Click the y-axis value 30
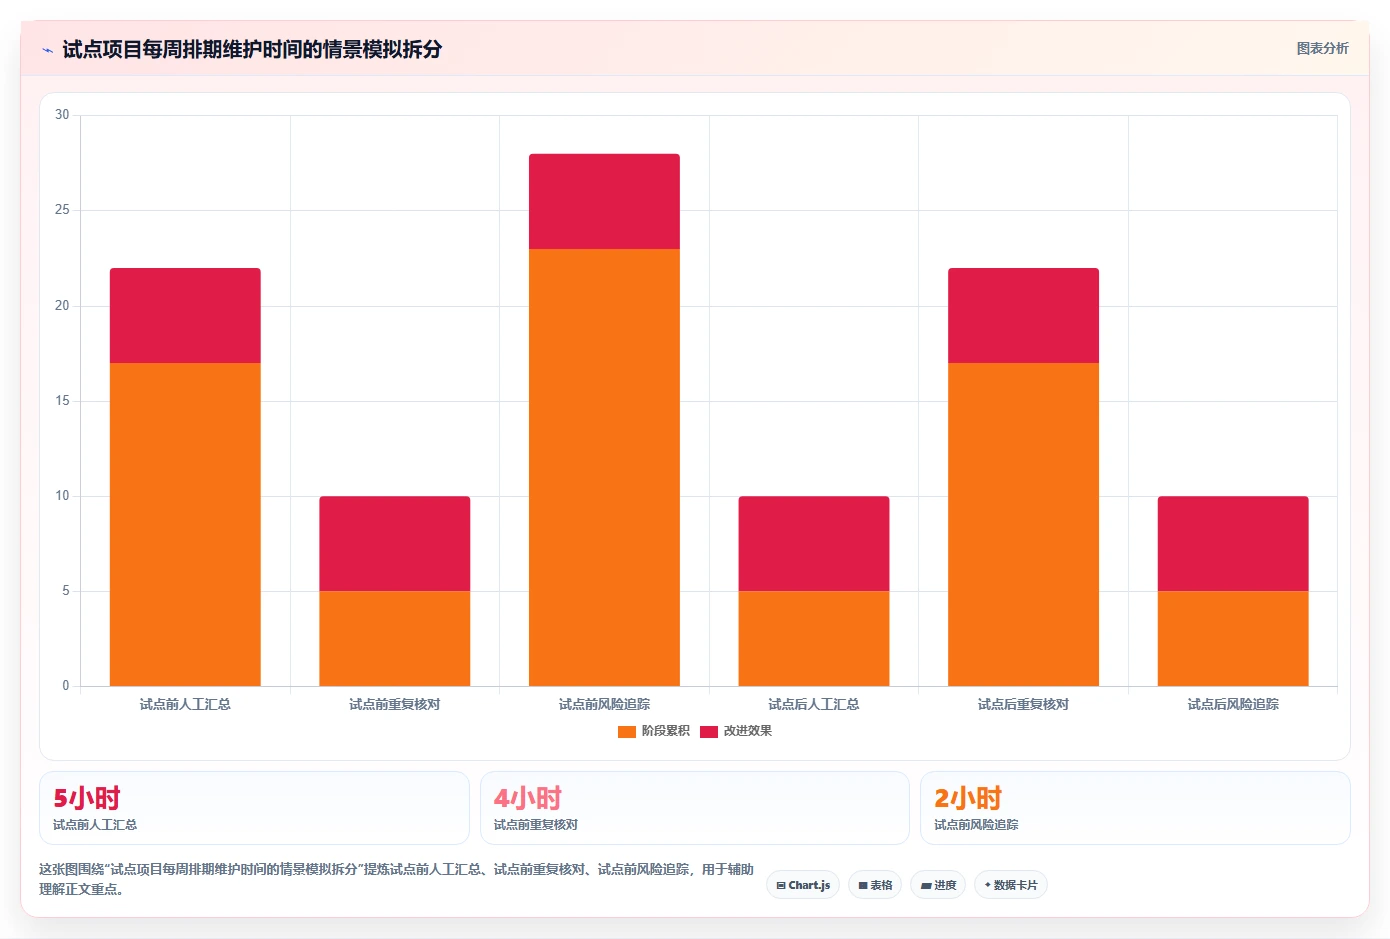 [x=62, y=115]
